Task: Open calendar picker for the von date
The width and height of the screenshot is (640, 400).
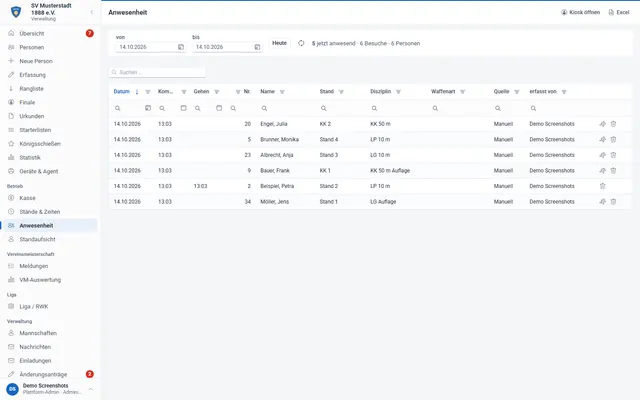Action: 181,47
